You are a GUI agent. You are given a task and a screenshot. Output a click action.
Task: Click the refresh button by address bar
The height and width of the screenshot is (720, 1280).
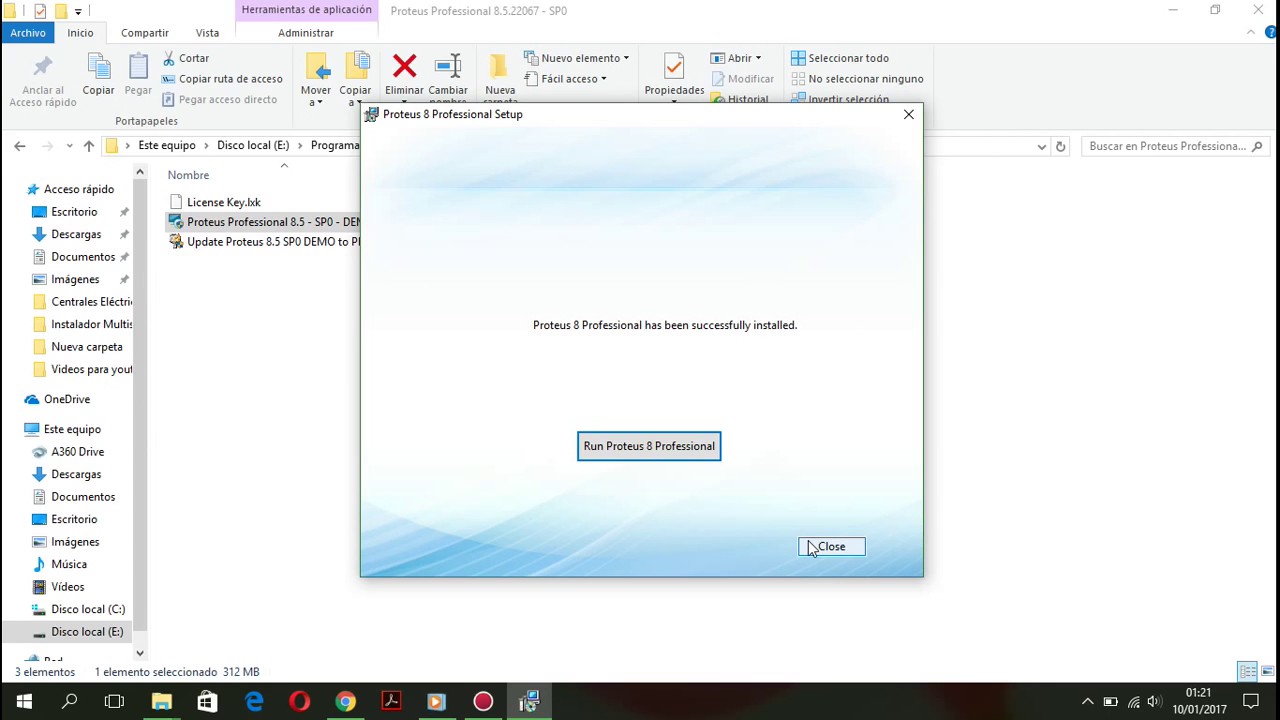1060,146
